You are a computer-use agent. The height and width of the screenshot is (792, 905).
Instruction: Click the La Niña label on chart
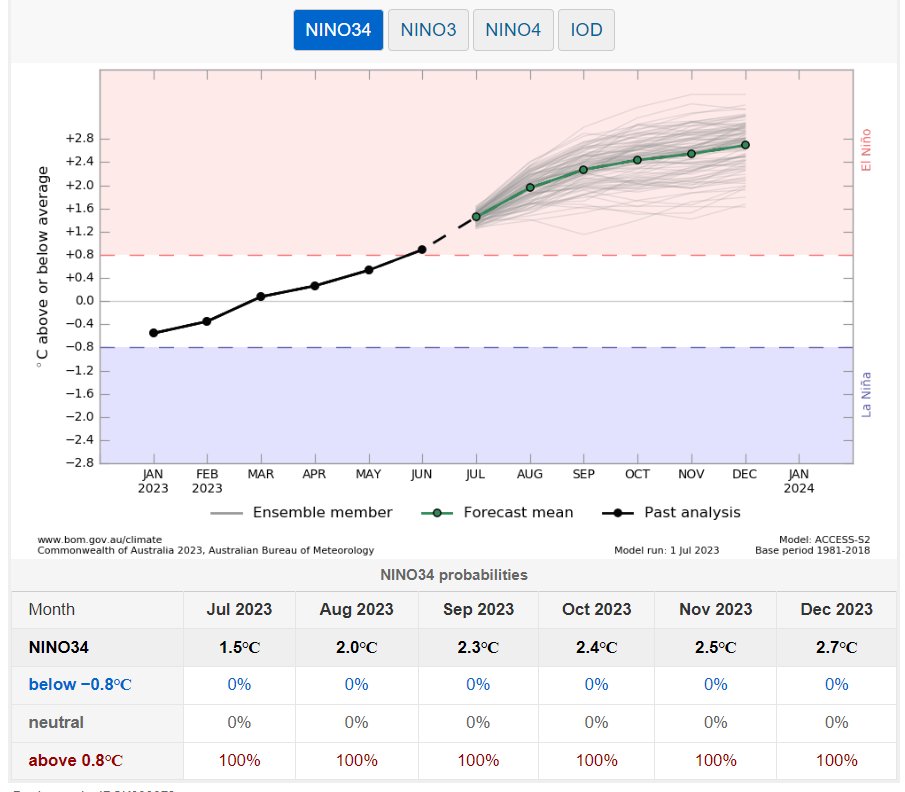pyautogui.click(x=866, y=395)
